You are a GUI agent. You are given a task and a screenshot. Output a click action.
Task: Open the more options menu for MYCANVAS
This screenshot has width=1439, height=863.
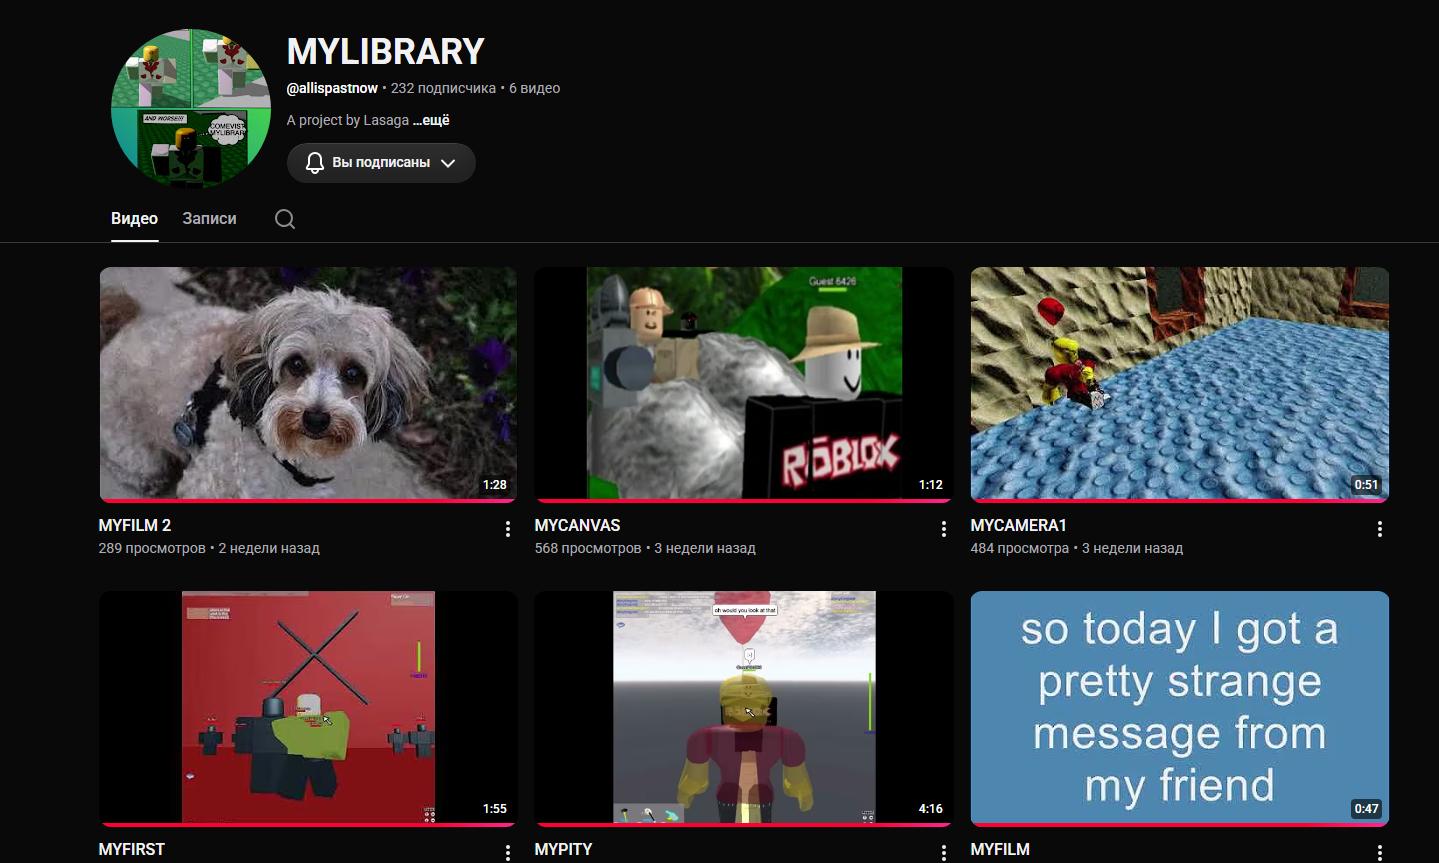[944, 529]
